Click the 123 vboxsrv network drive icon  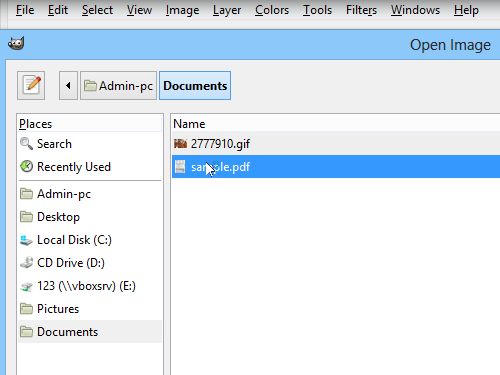click(x=26, y=286)
